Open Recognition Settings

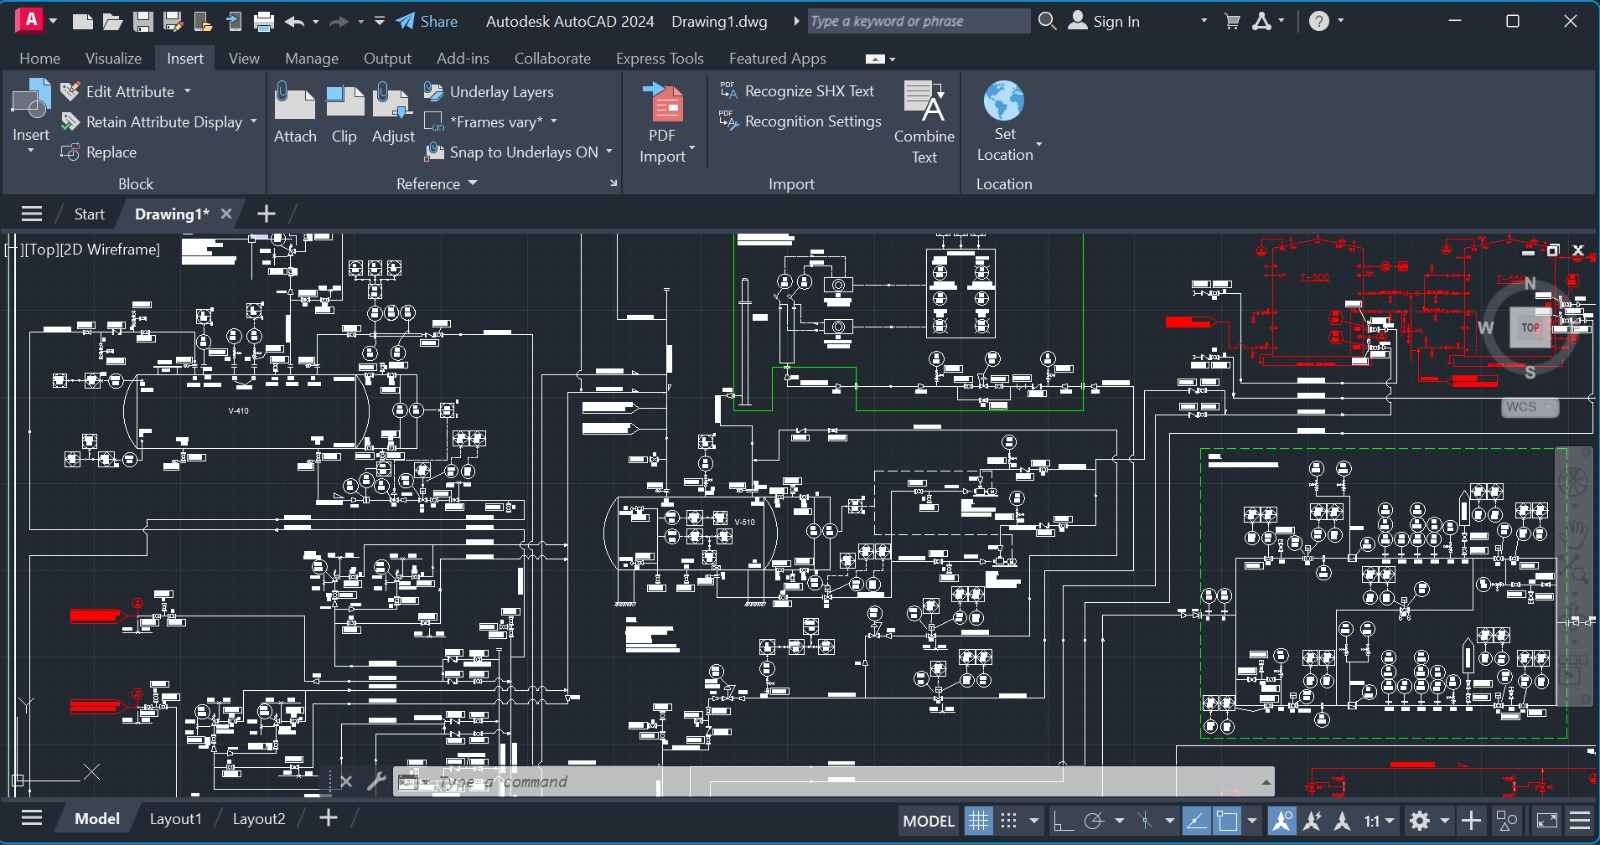[x=801, y=121]
